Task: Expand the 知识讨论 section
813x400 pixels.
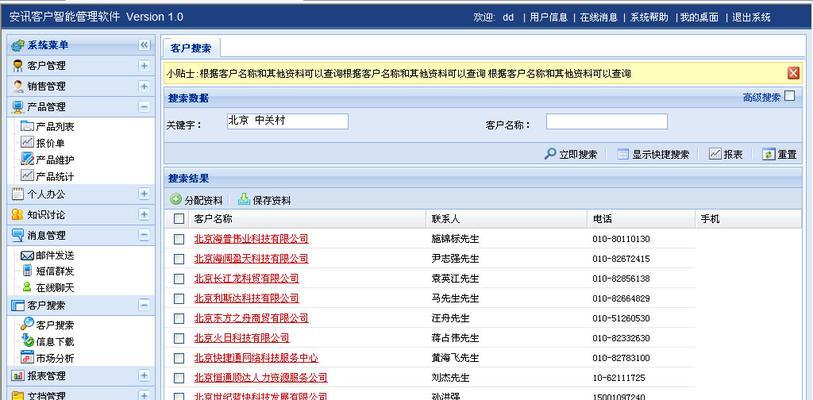Action: tap(144, 214)
